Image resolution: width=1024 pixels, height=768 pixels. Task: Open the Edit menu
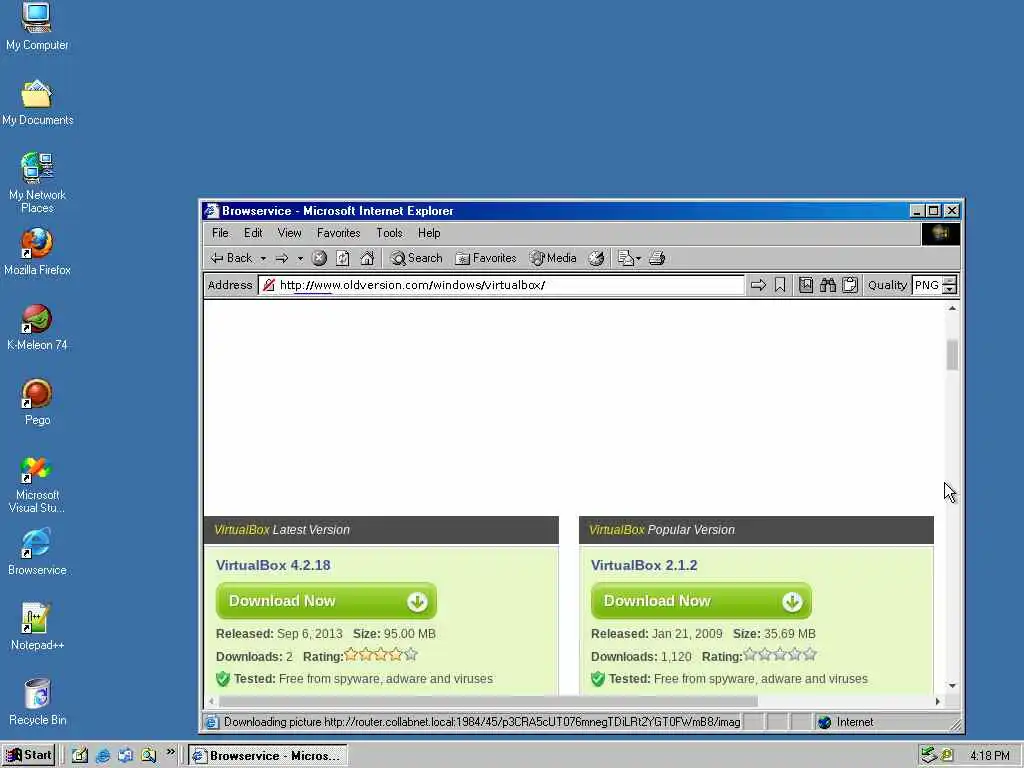[x=253, y=232]
